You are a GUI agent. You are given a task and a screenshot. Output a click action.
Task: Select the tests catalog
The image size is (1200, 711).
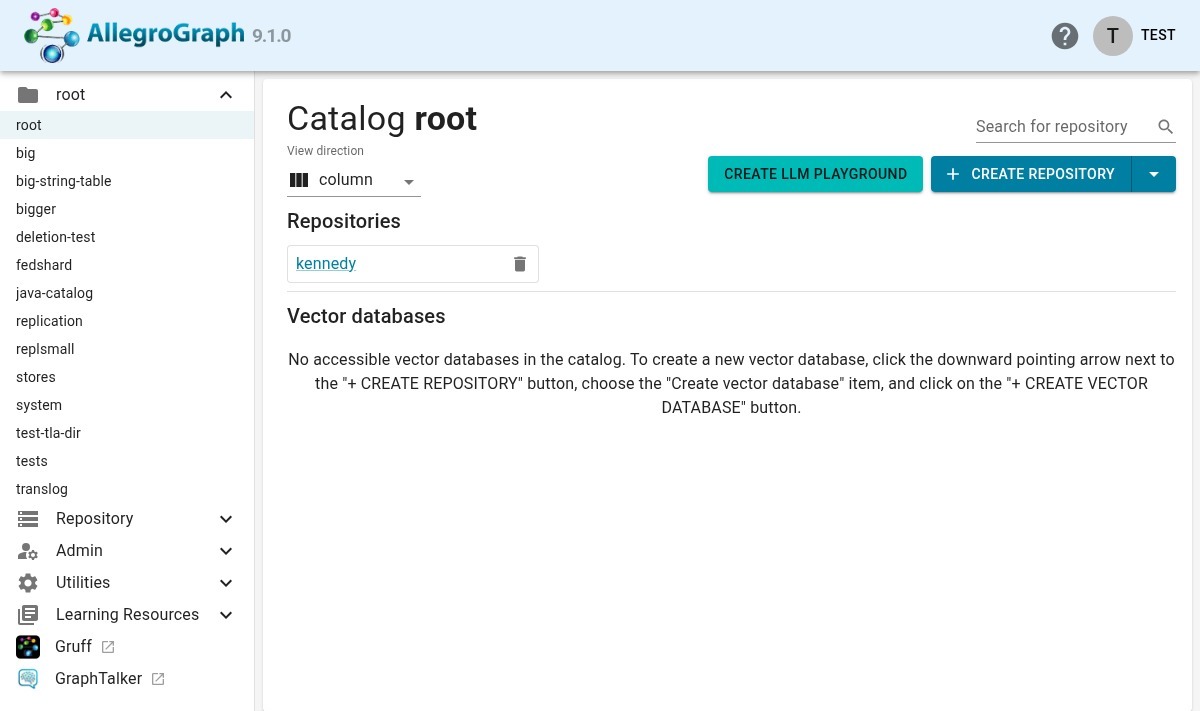[x=127, y=461]
